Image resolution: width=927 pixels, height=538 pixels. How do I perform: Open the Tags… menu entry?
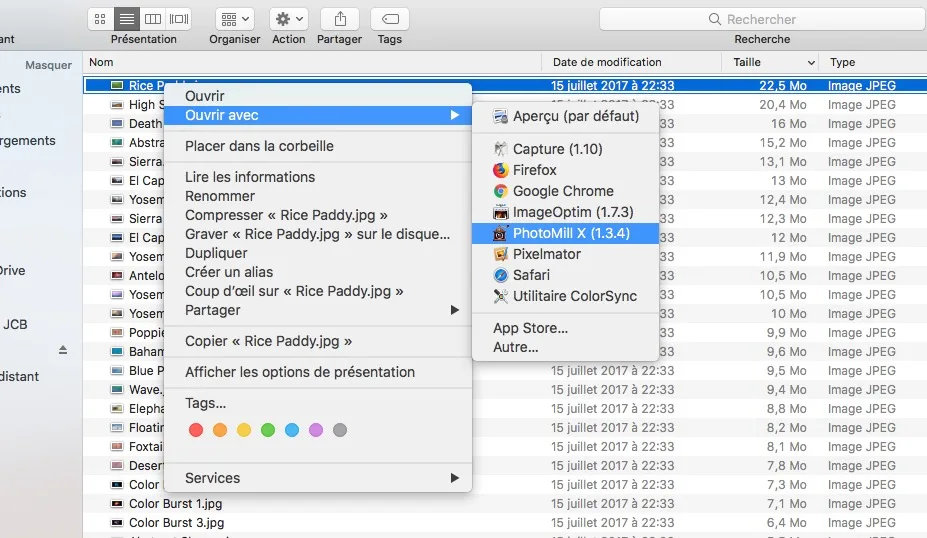[318, 403]
